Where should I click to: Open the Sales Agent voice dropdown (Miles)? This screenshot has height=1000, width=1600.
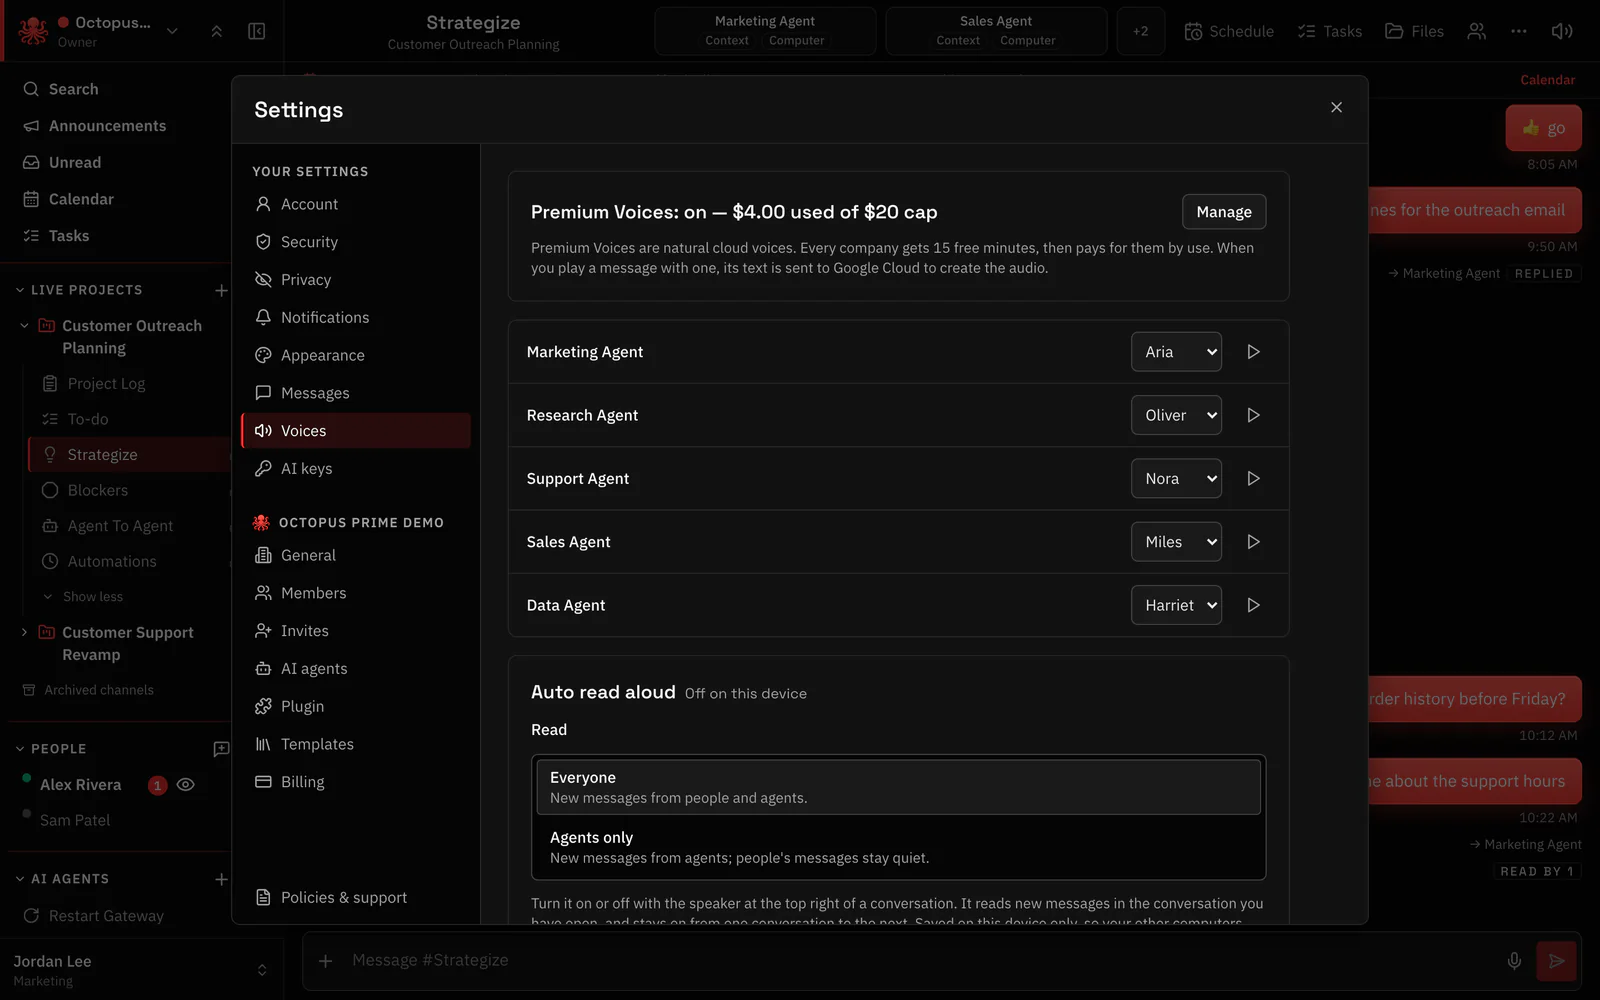click(x=1176, y=542)
